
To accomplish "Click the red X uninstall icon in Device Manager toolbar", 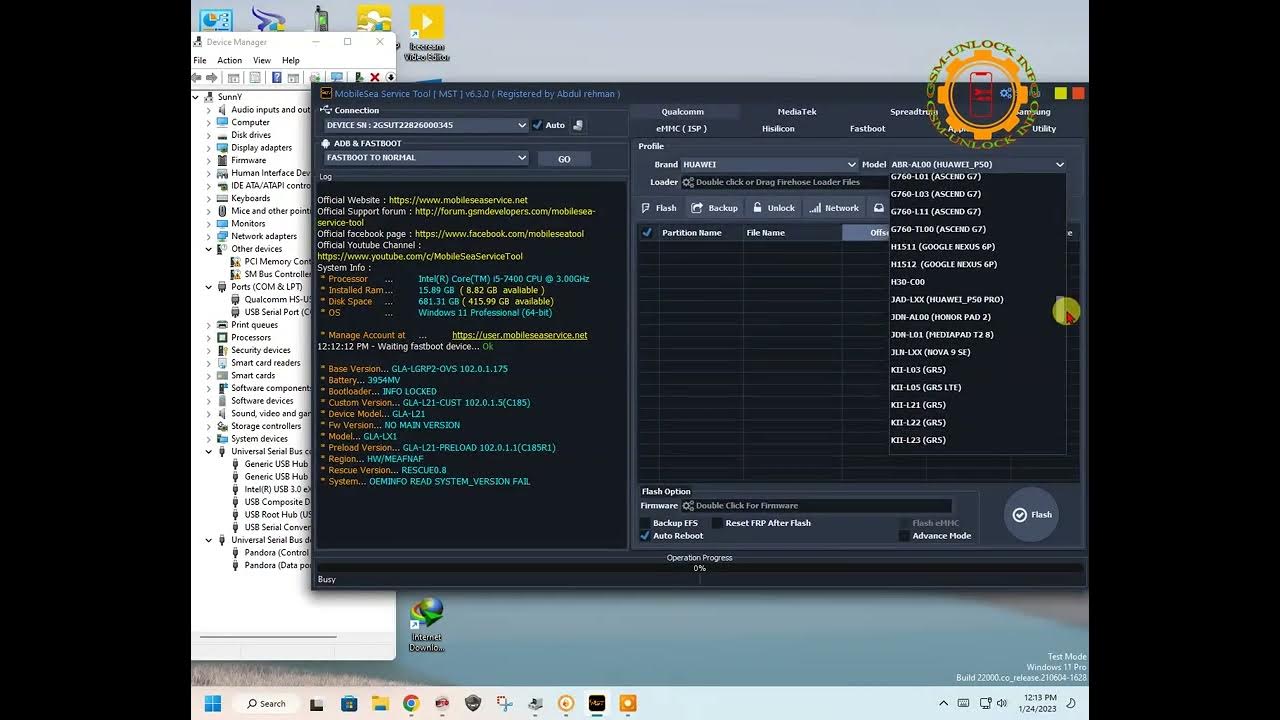I will [x=375, y=77].
